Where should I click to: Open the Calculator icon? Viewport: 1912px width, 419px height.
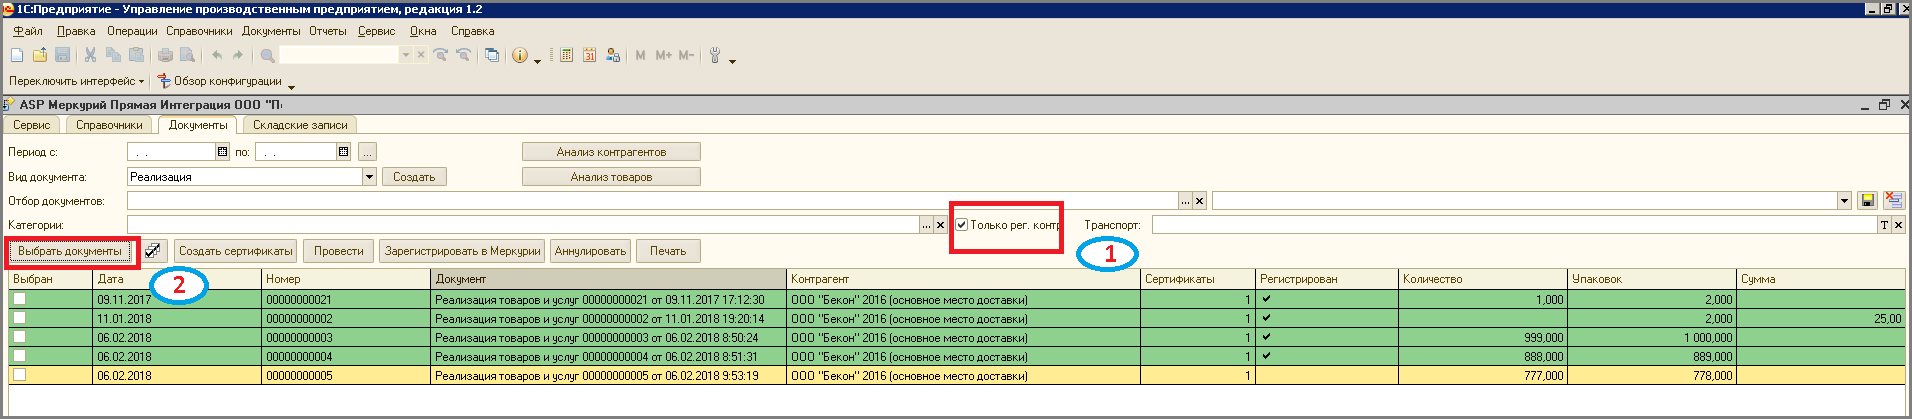pos(567,55)
